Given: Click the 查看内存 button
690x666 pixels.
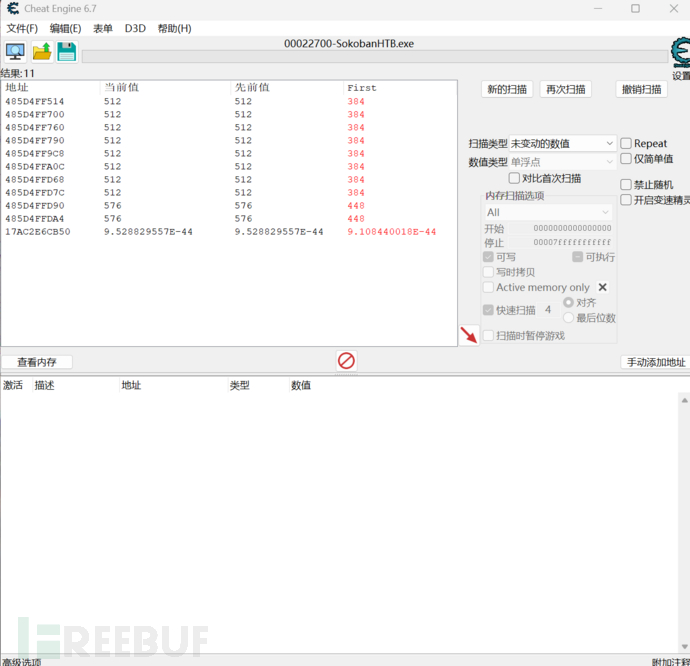Looking at the screenshot, I should tap(37, 362).
